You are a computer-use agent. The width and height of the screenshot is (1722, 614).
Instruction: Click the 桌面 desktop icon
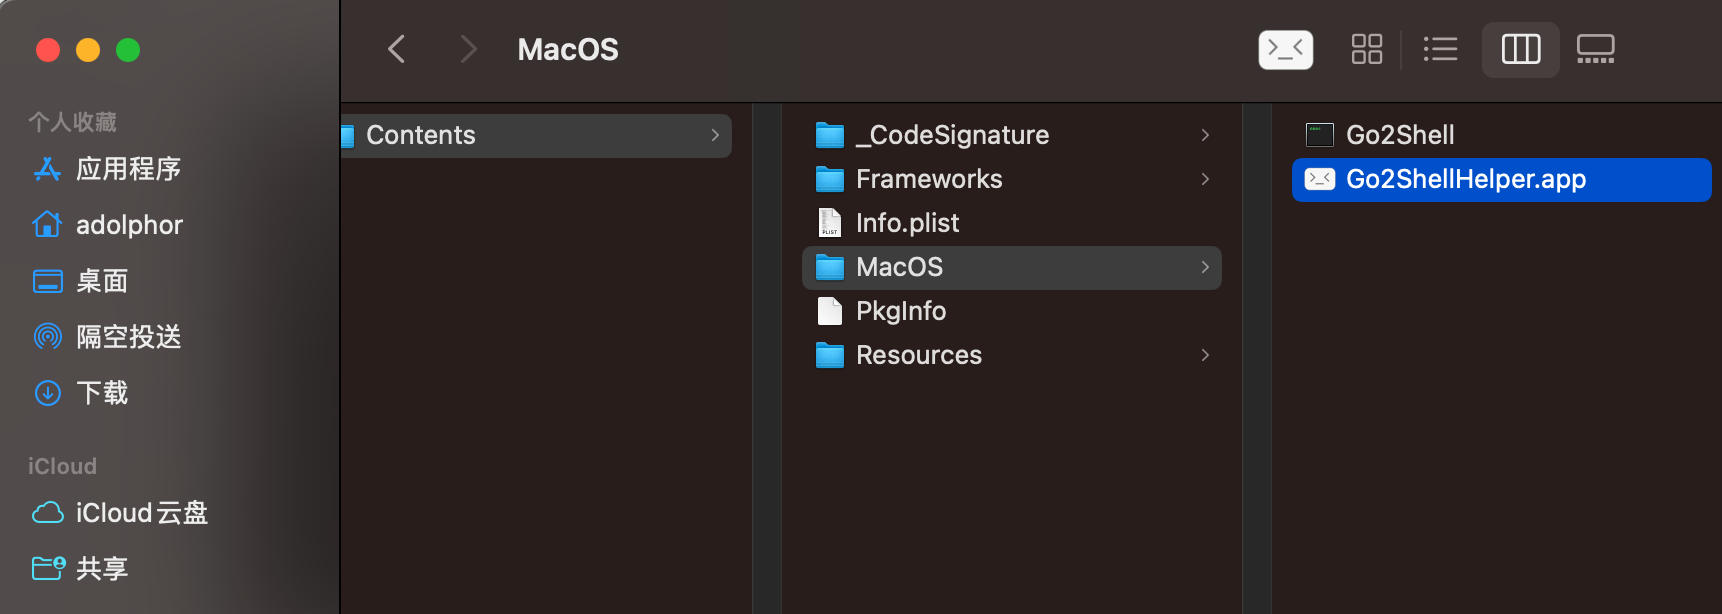(x=47, y=281)
